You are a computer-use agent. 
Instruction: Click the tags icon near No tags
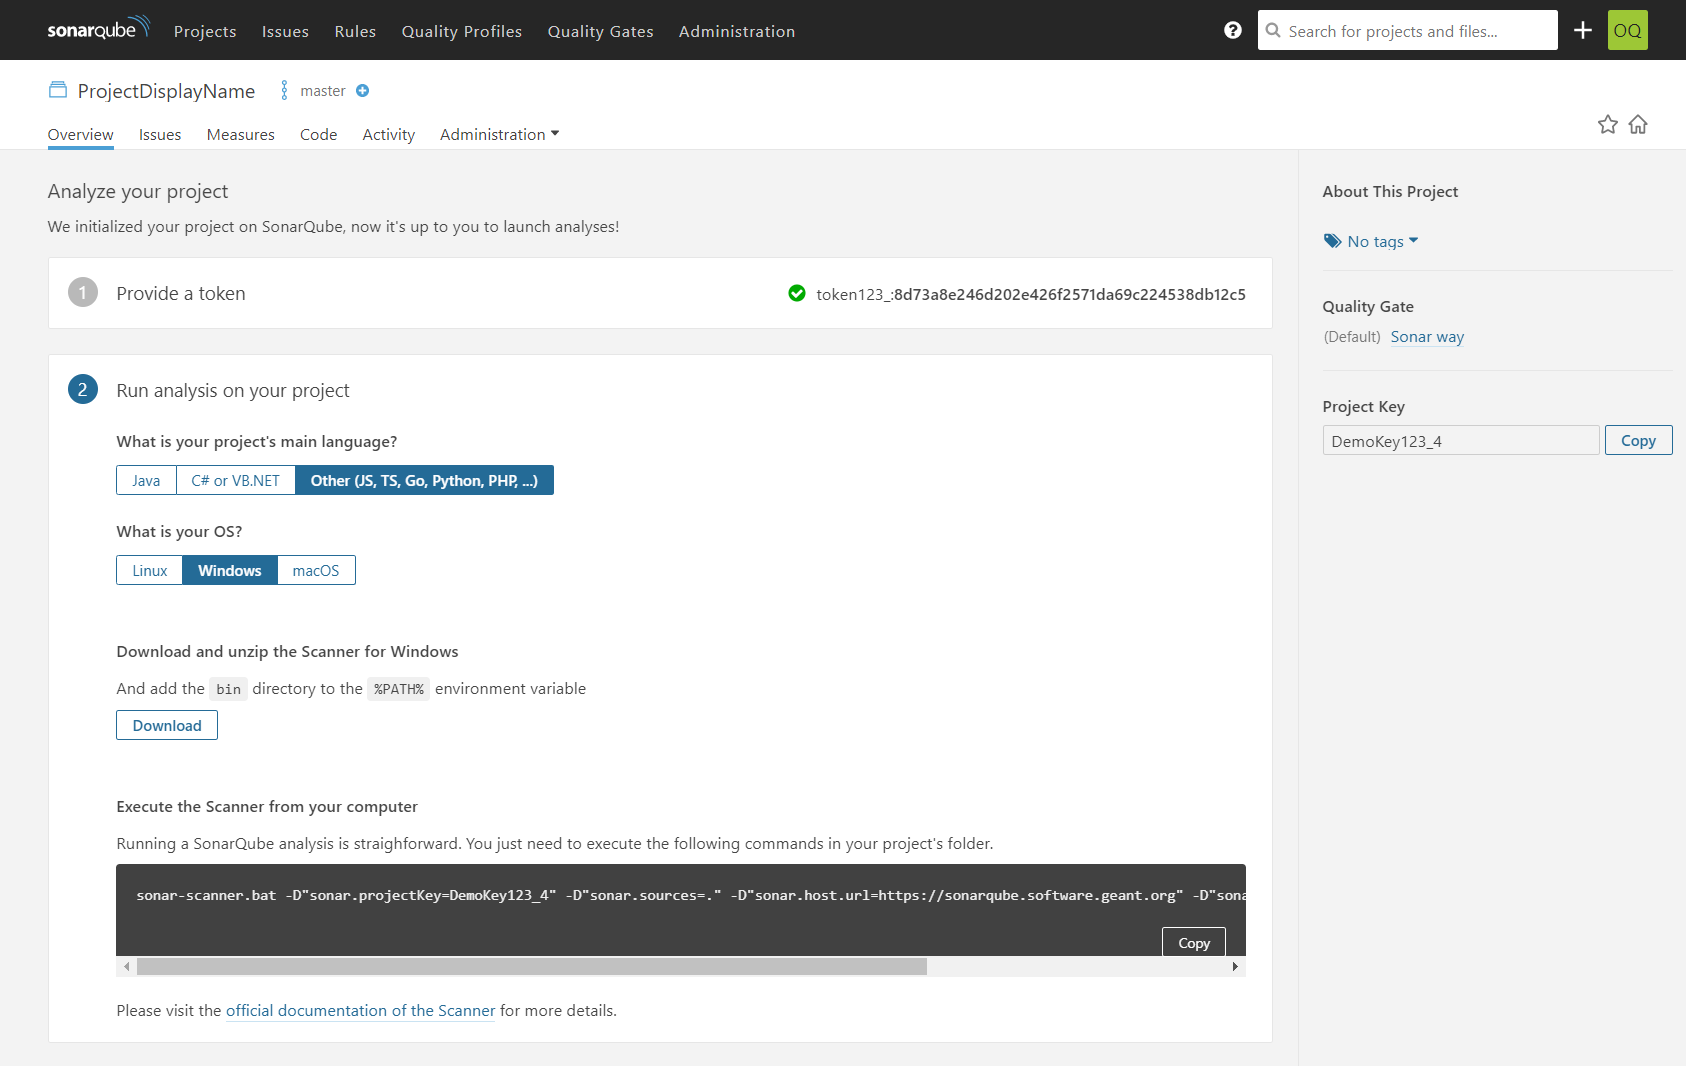click(x=1332, y=241)
